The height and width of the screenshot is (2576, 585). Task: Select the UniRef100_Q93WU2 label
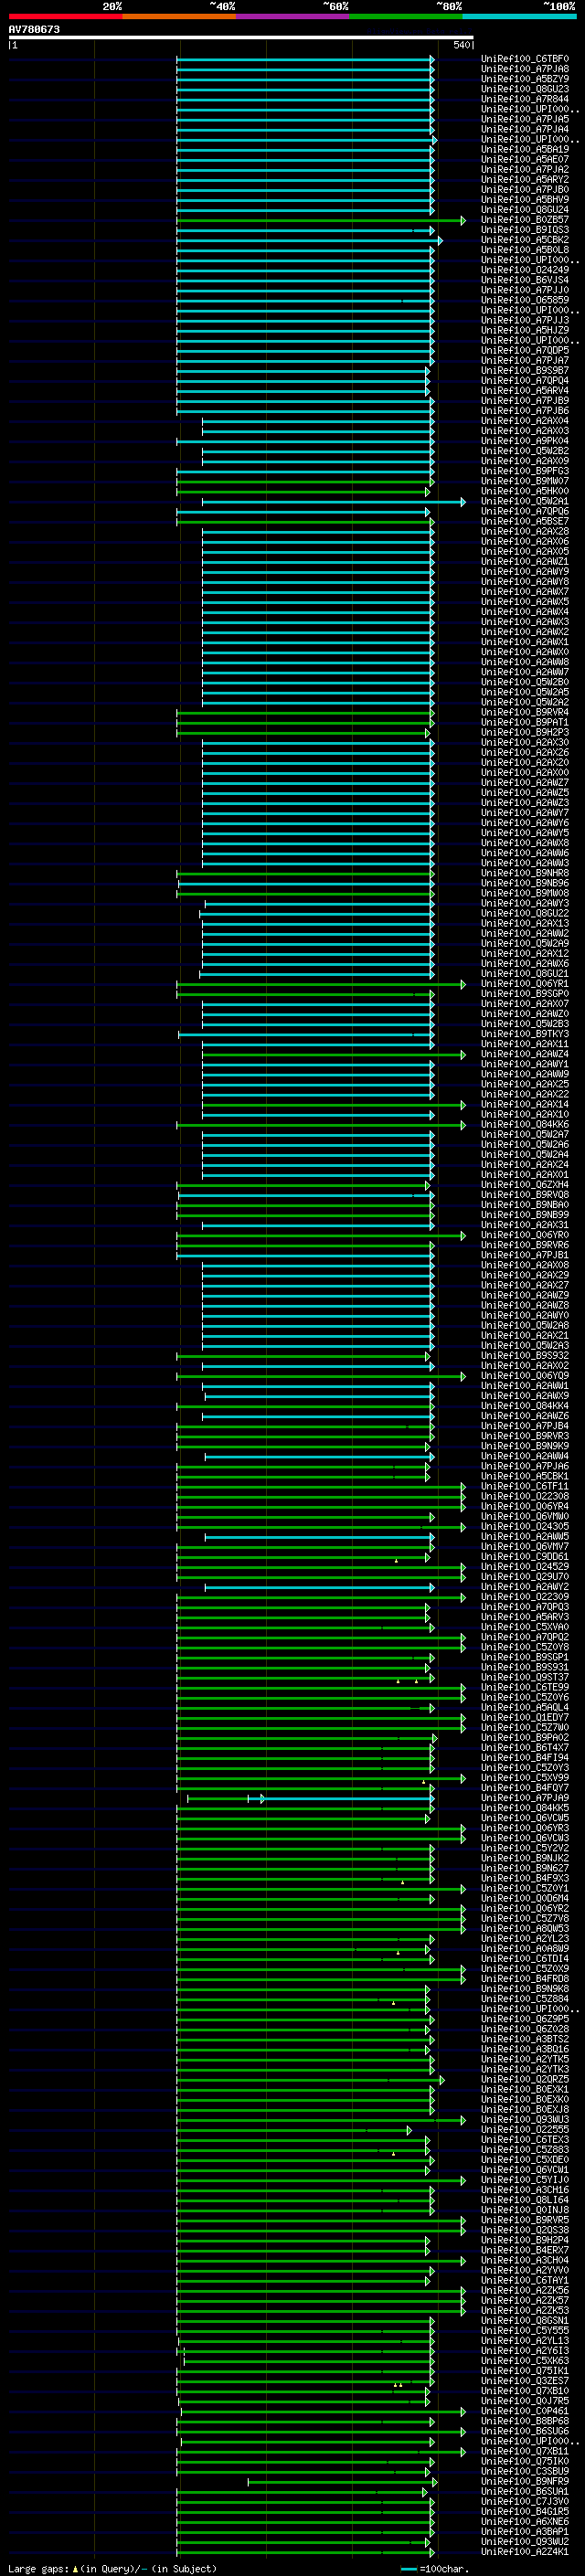pos(525,2541)
